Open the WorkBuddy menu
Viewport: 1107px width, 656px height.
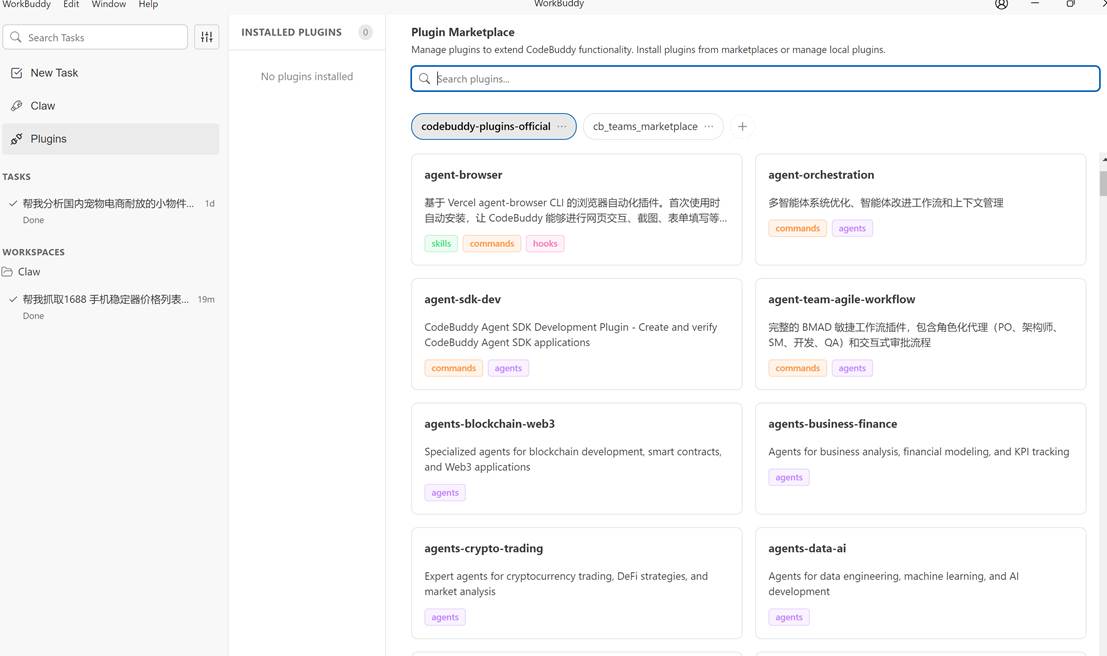26,4
